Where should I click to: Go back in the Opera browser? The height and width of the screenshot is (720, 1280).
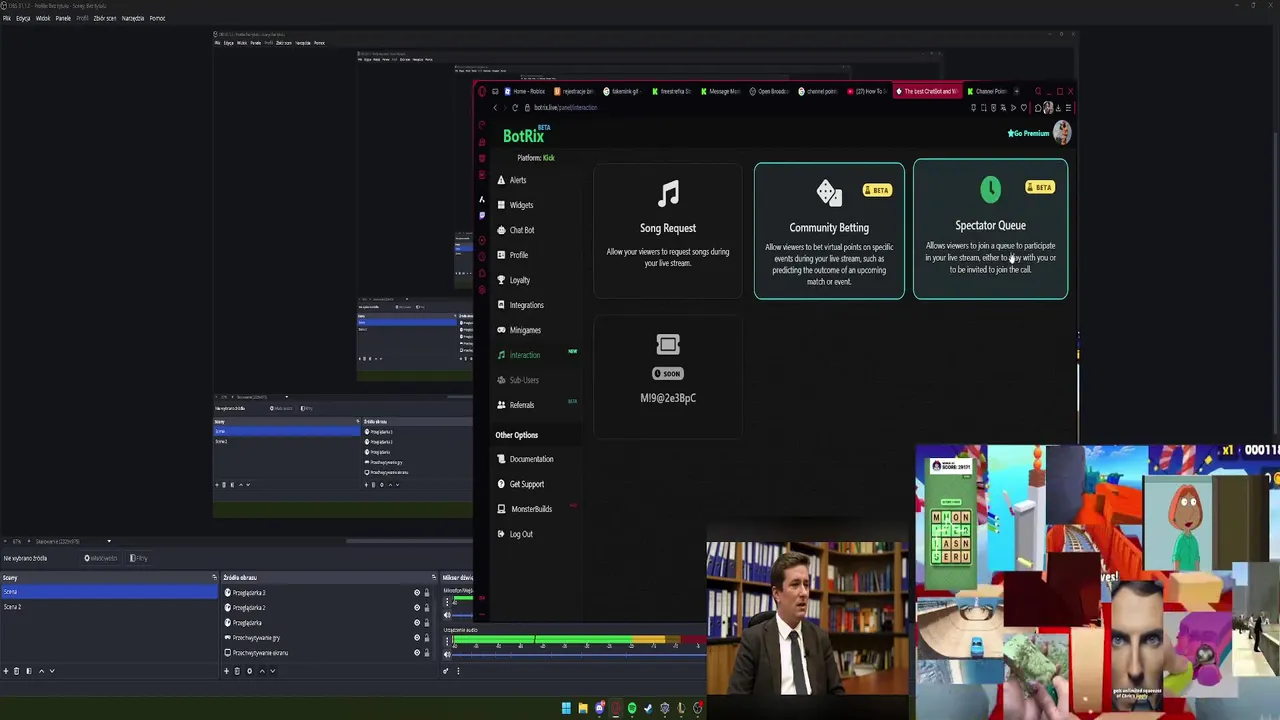pyautogui.click(x=494, y=107)
